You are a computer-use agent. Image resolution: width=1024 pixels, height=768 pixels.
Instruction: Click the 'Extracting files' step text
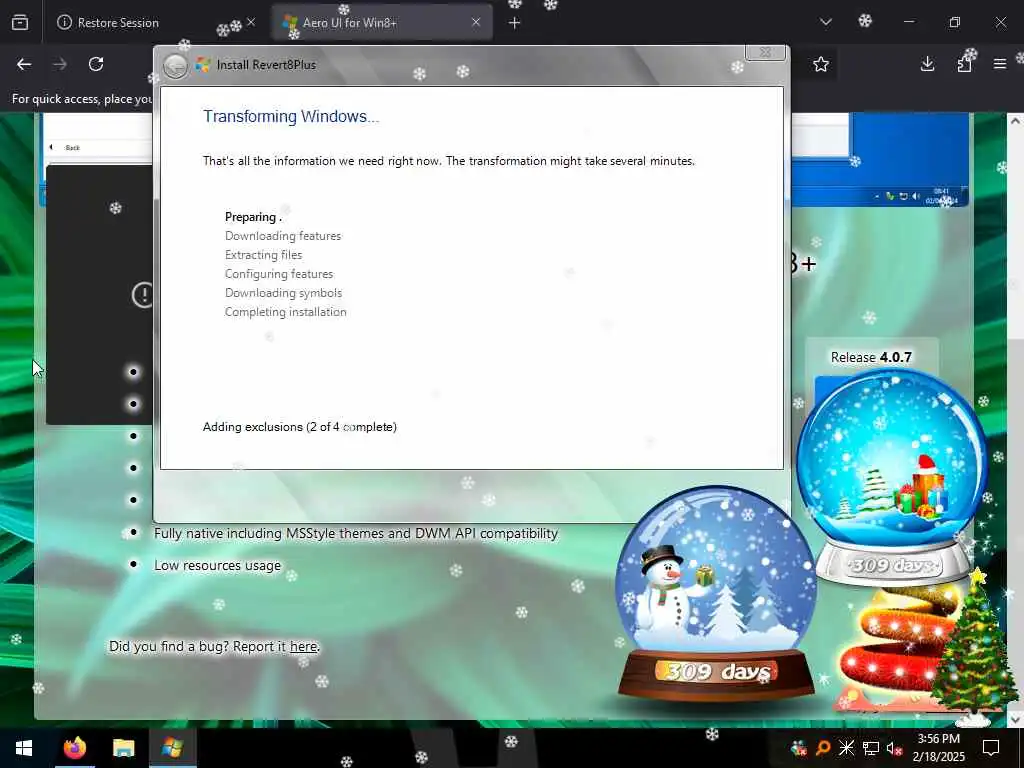point(263,255)
